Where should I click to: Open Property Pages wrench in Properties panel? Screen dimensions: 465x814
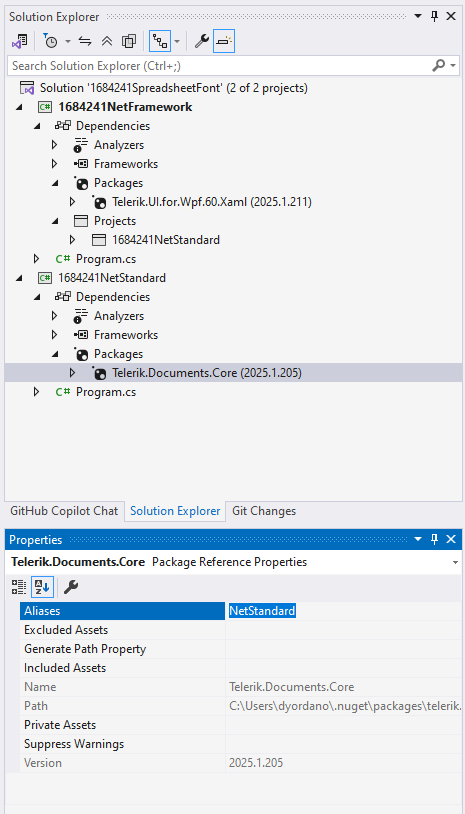tap(71, 587)
